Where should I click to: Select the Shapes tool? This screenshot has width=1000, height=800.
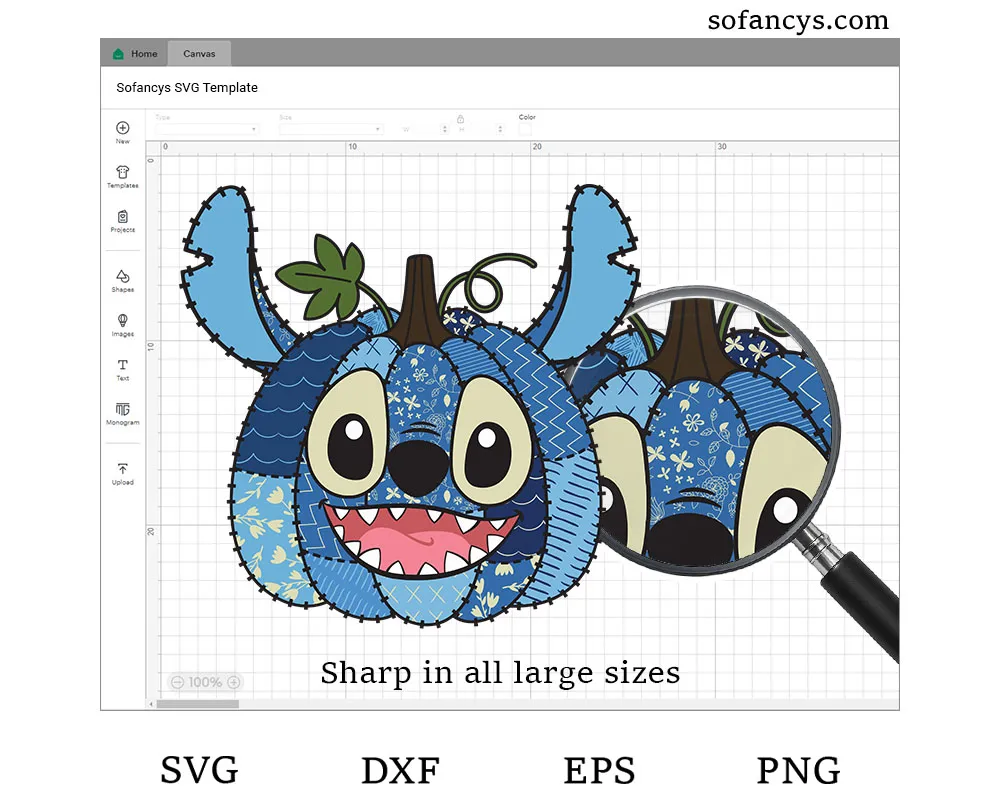pyautogui.click(x=123, y=281)
